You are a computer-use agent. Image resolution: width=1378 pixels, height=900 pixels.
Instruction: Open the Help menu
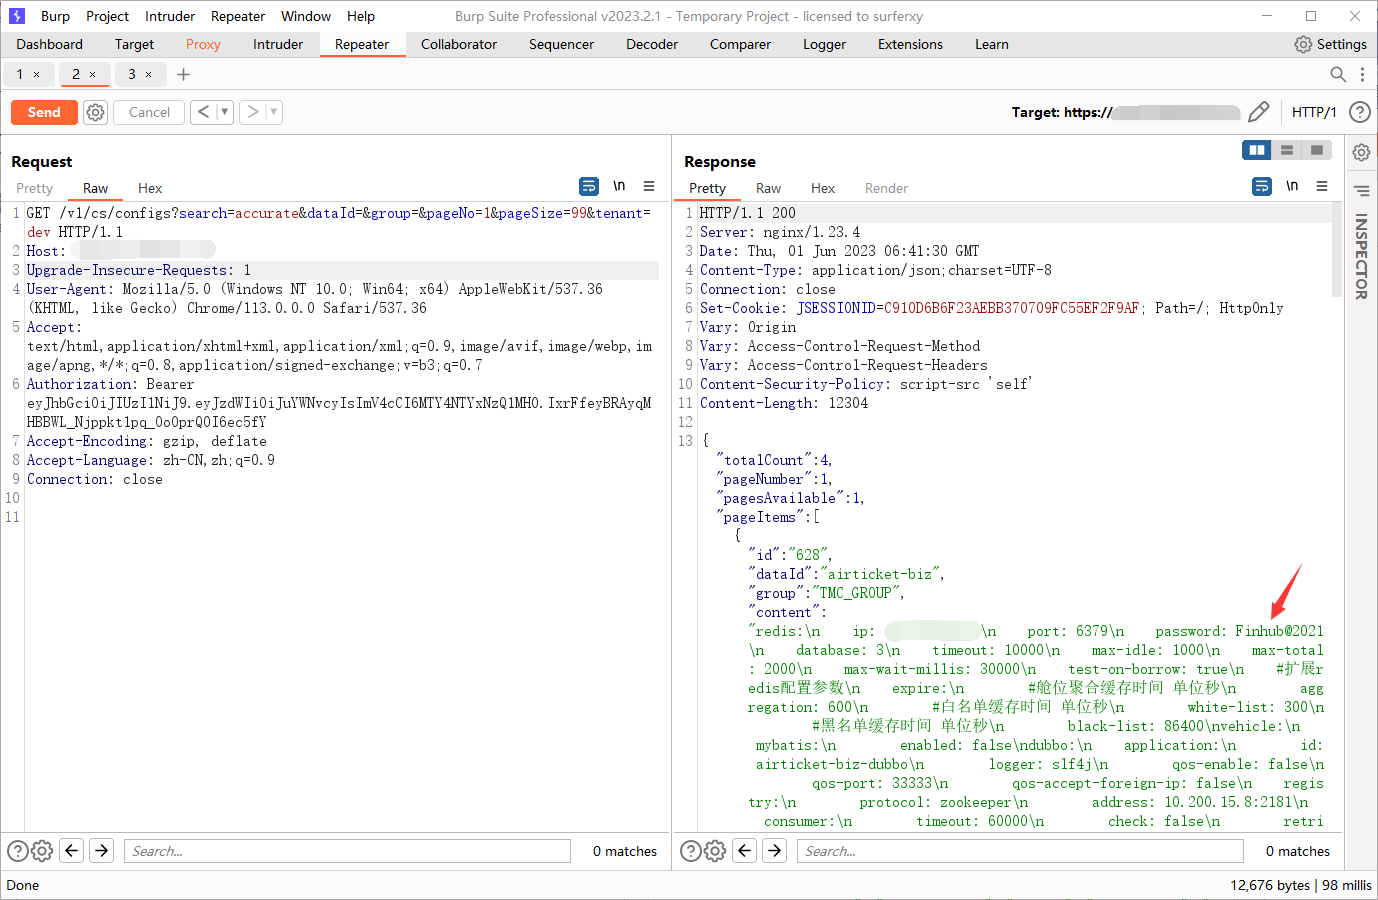tap(361, 16)
